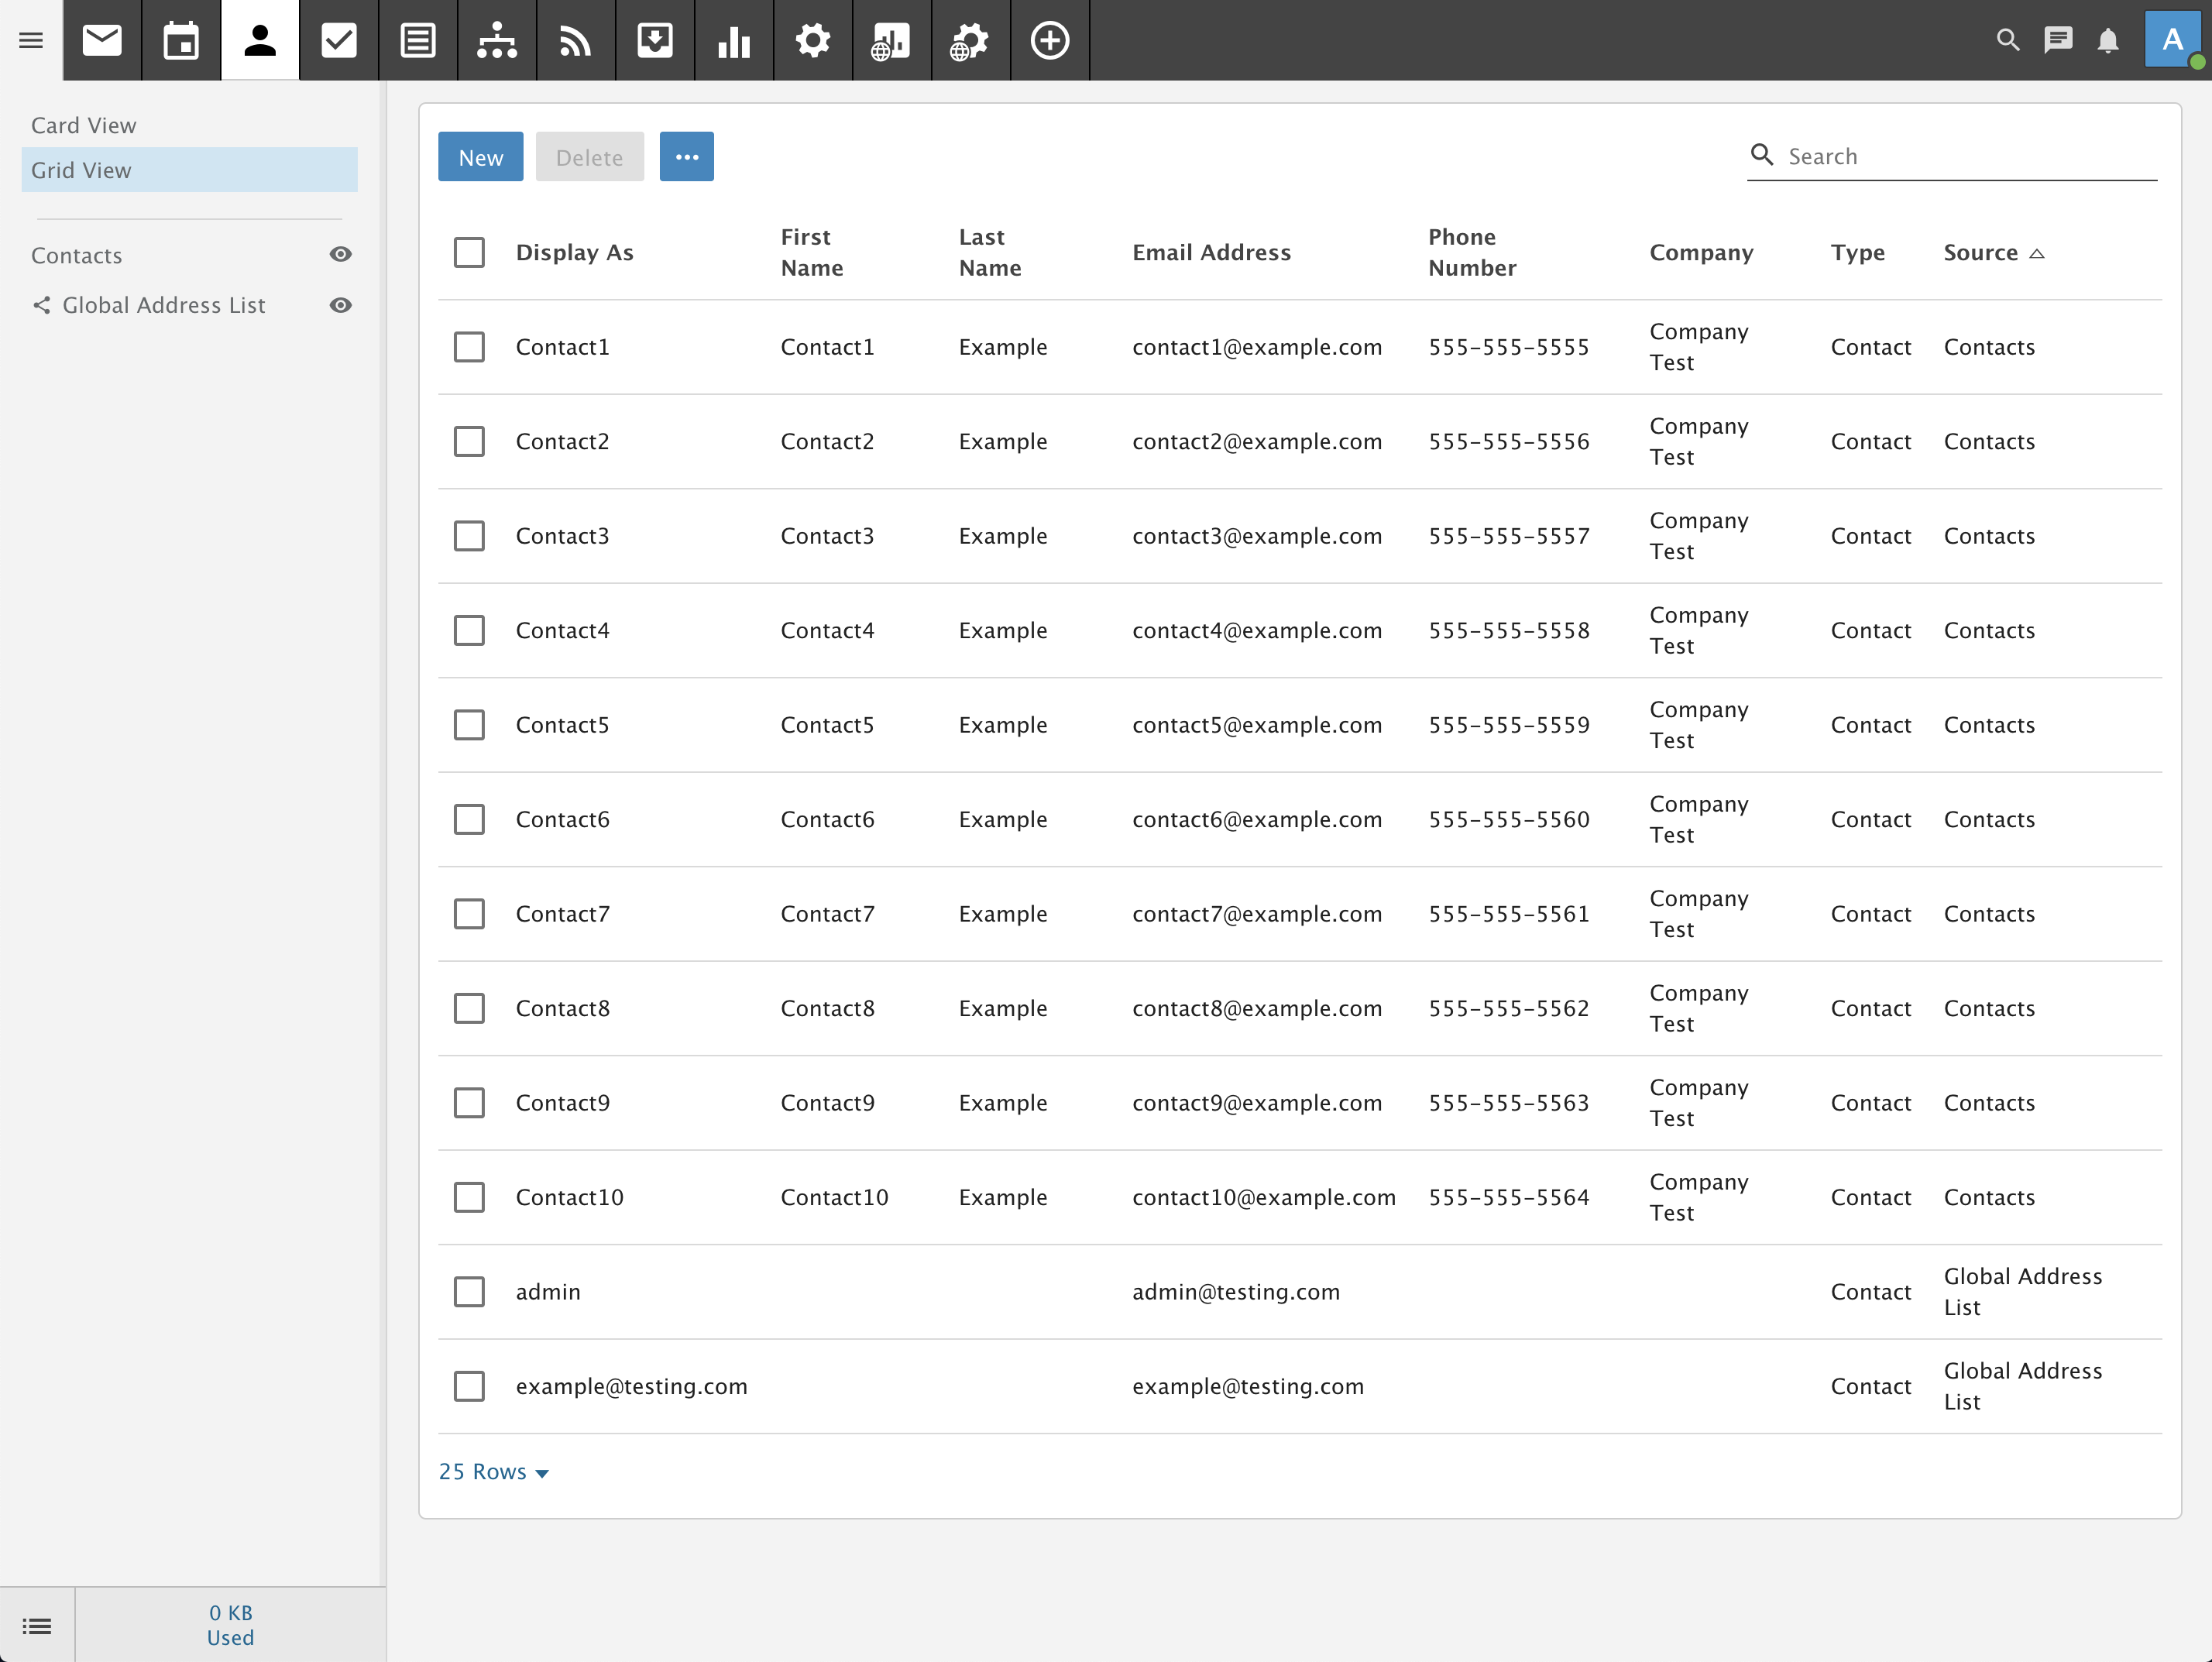Open the three-dots actions menu
Screen dimensions: 2212x1662
click(x=687, y=157)
